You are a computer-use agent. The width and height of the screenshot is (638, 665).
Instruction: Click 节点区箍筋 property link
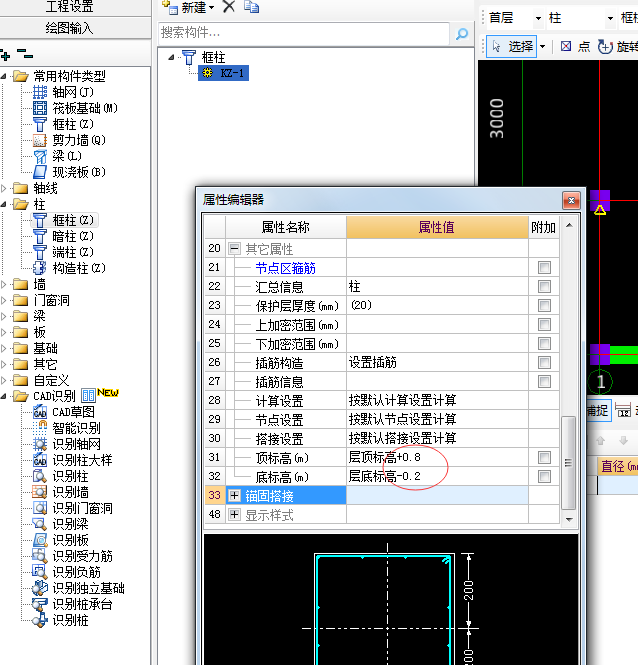pyautogui.click(x=285, y=268)
